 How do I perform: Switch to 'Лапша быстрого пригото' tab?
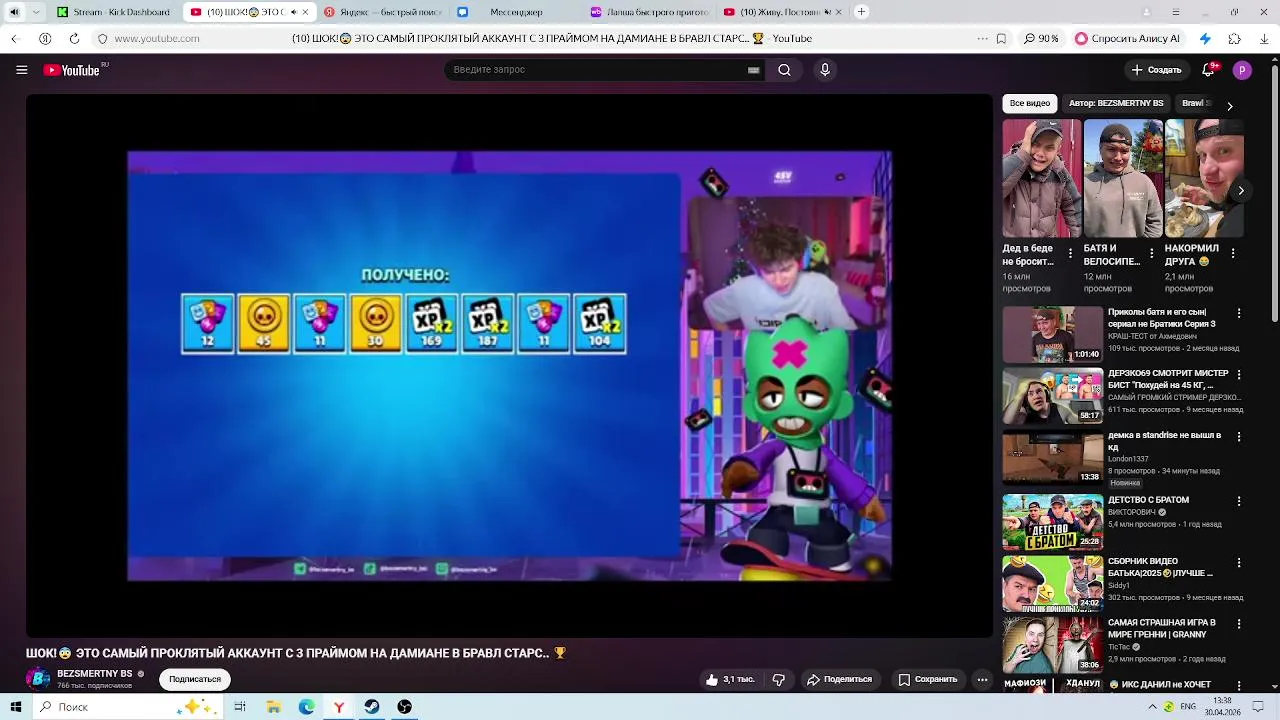click(x=649, y=12)
